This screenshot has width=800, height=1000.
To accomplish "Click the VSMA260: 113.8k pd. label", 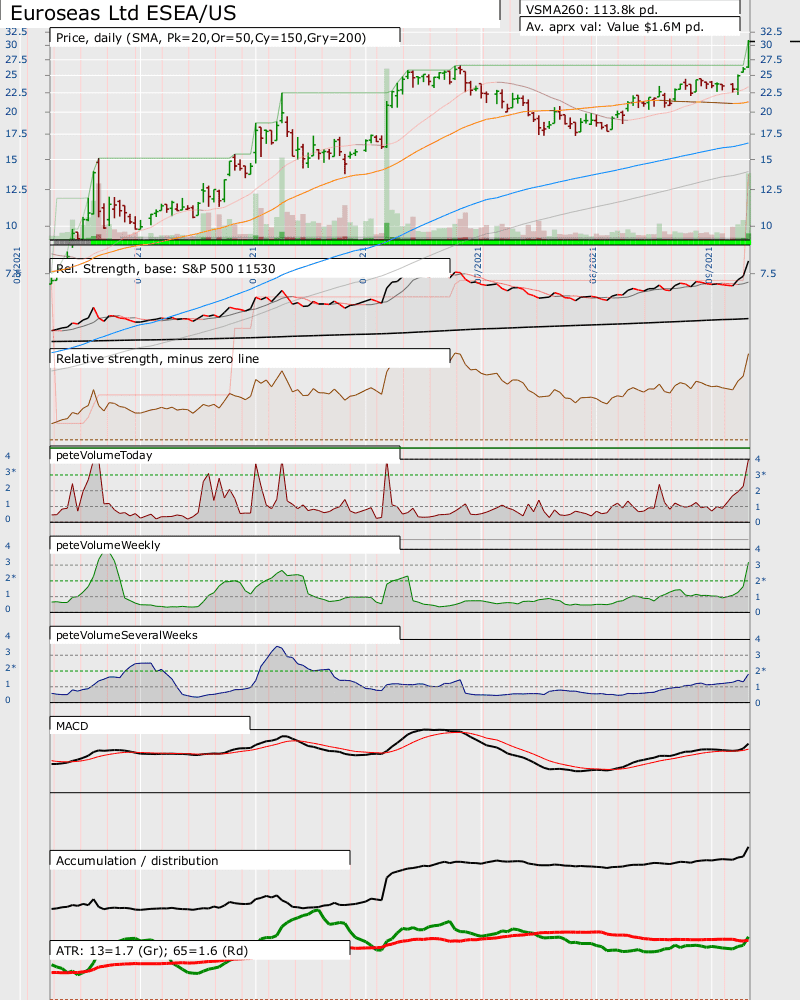I will tap(591, 10).
